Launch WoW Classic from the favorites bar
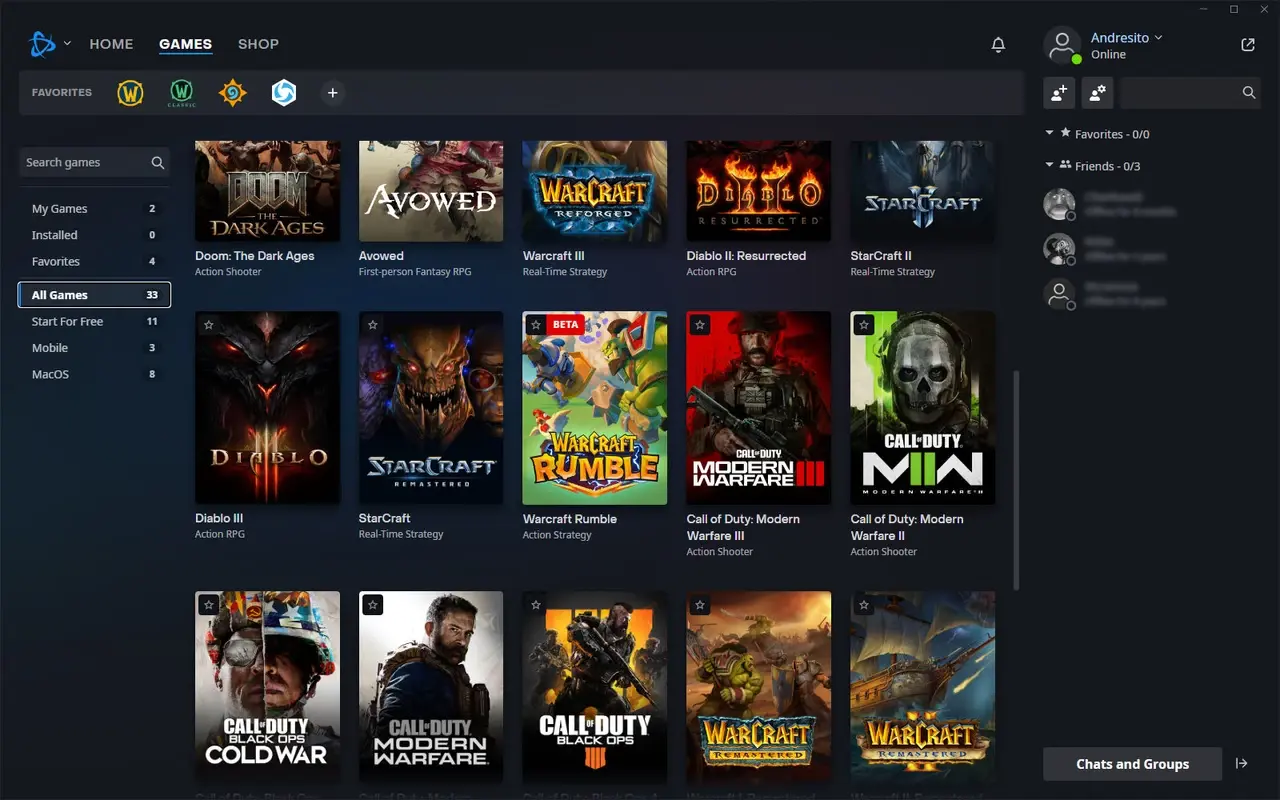Image resolution: width=1280 pixels, height=800 pixels. pos(181,92)
